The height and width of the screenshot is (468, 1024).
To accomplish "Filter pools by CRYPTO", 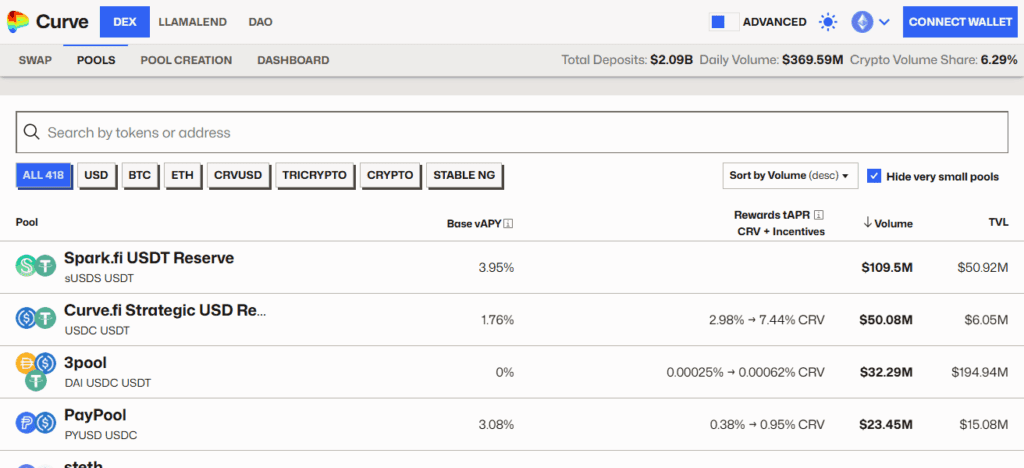I will point(390,176).
